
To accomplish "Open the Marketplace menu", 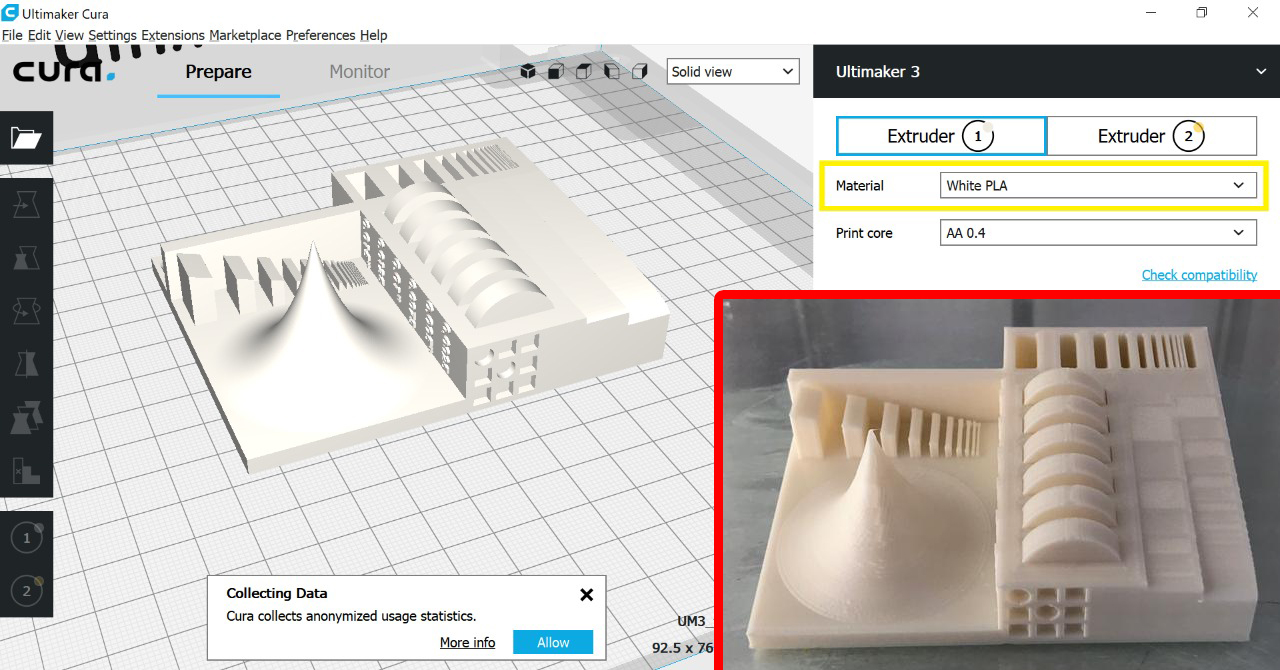I will pyautogui.click(x=245, y=35).
